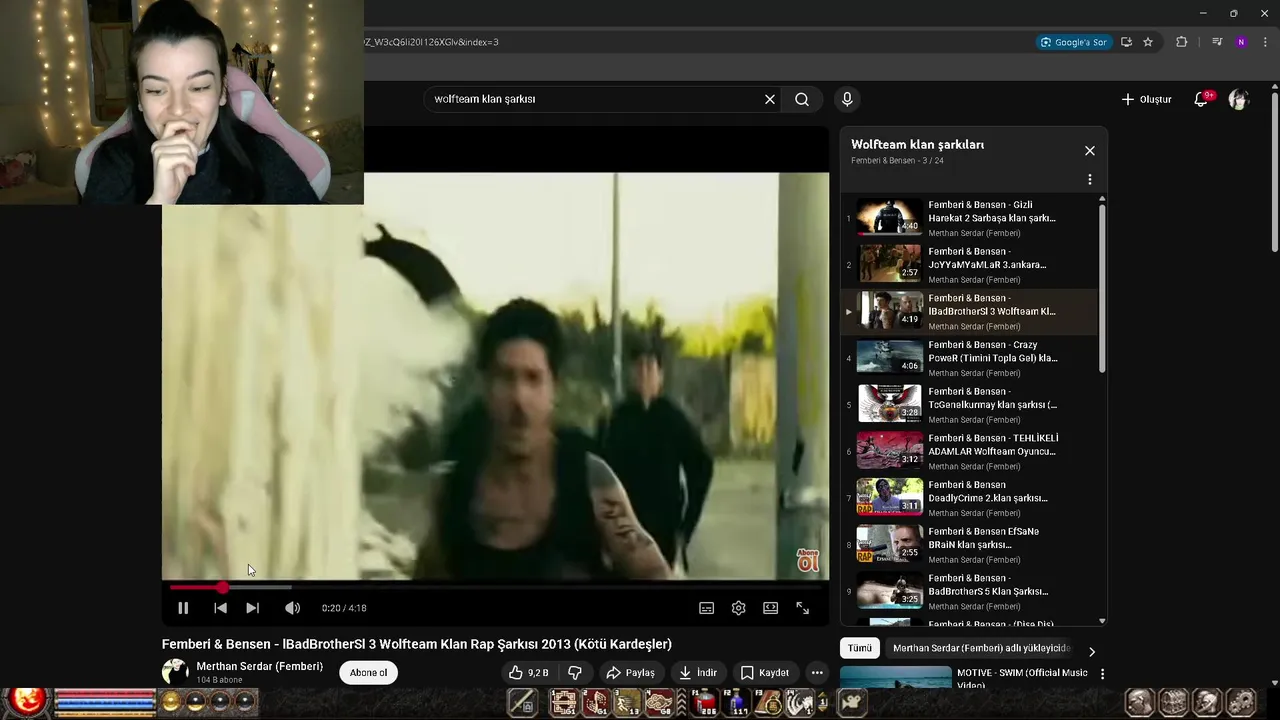Click the red potion slot in game bar
The width and height of the screenshot is (1280, 720).
[706, 703]
